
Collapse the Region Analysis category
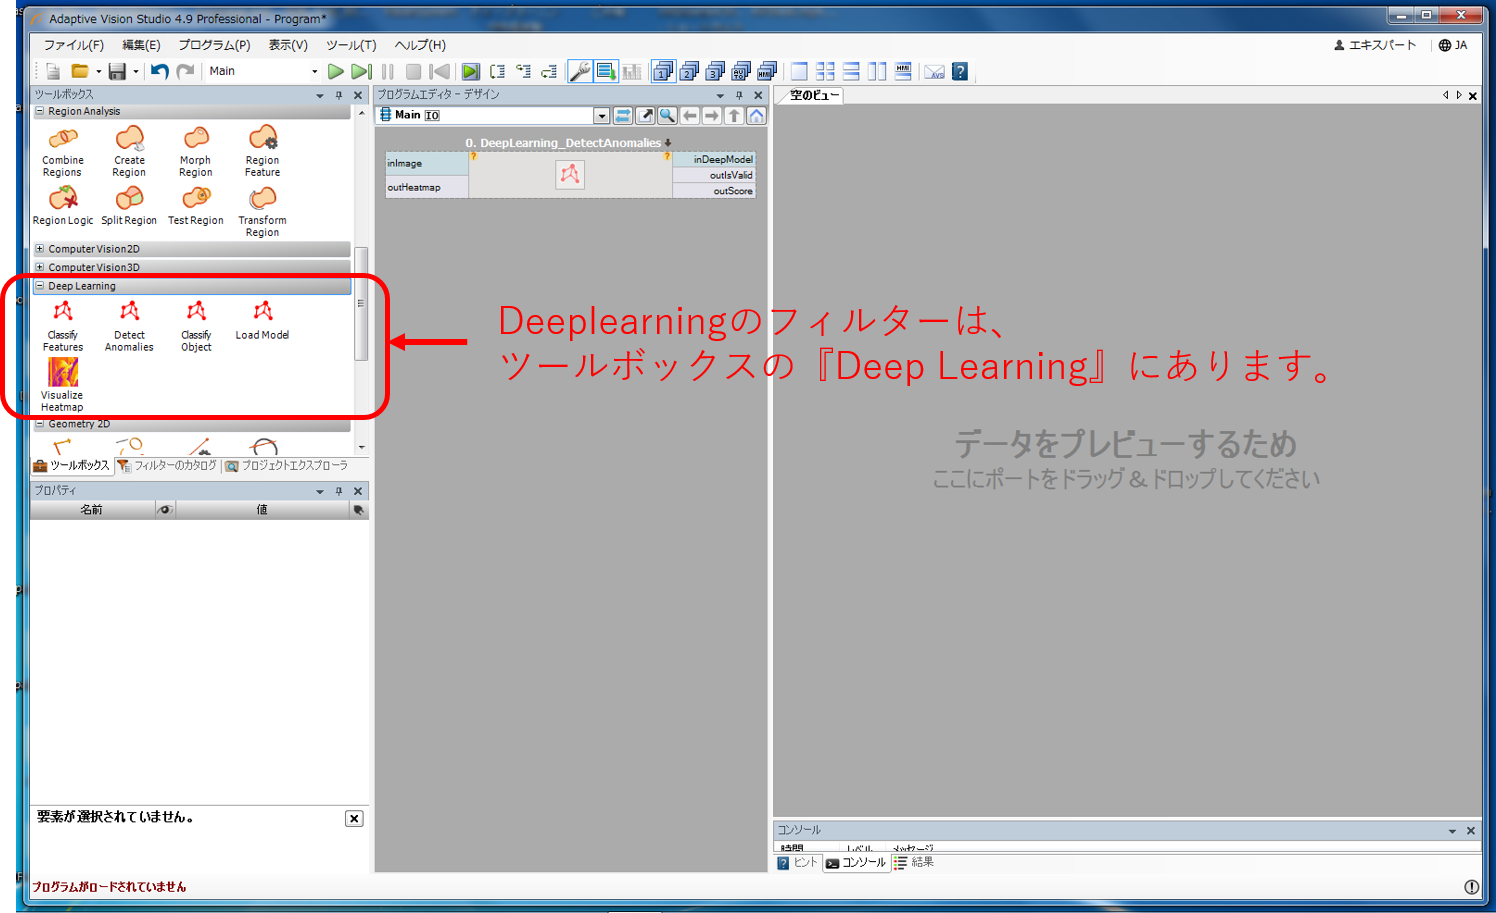(40, 111)
